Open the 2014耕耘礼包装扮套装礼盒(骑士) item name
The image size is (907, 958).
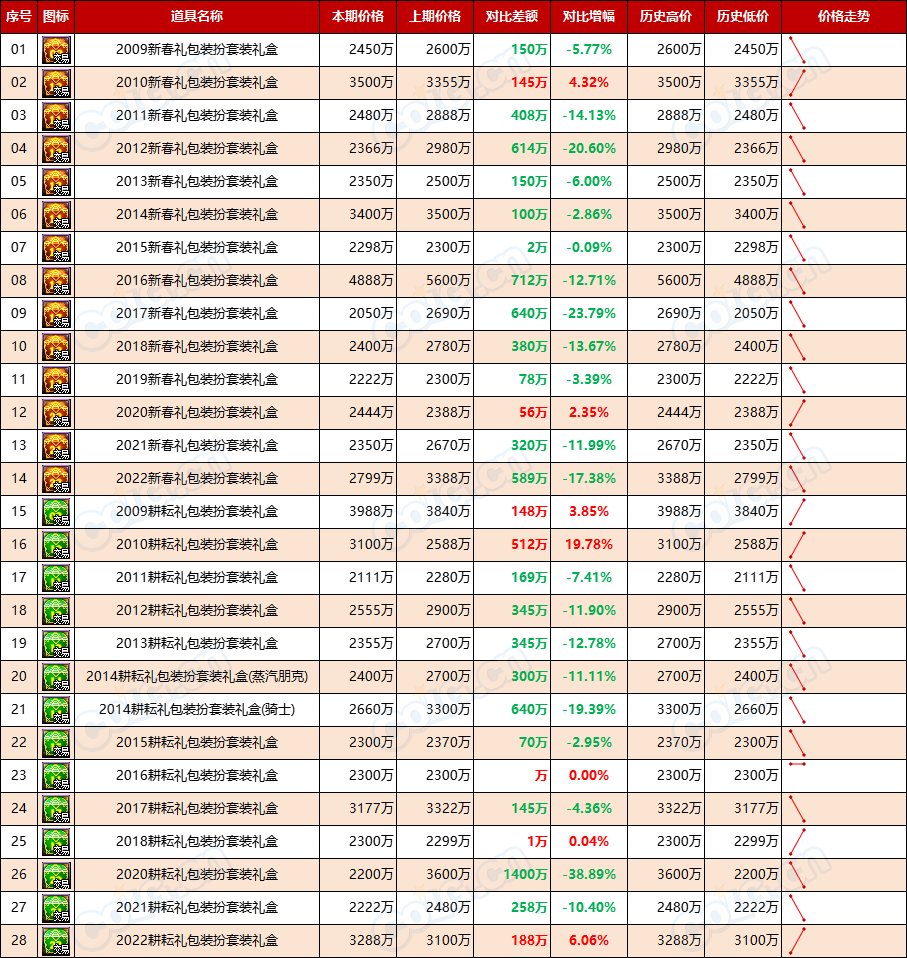197,709
